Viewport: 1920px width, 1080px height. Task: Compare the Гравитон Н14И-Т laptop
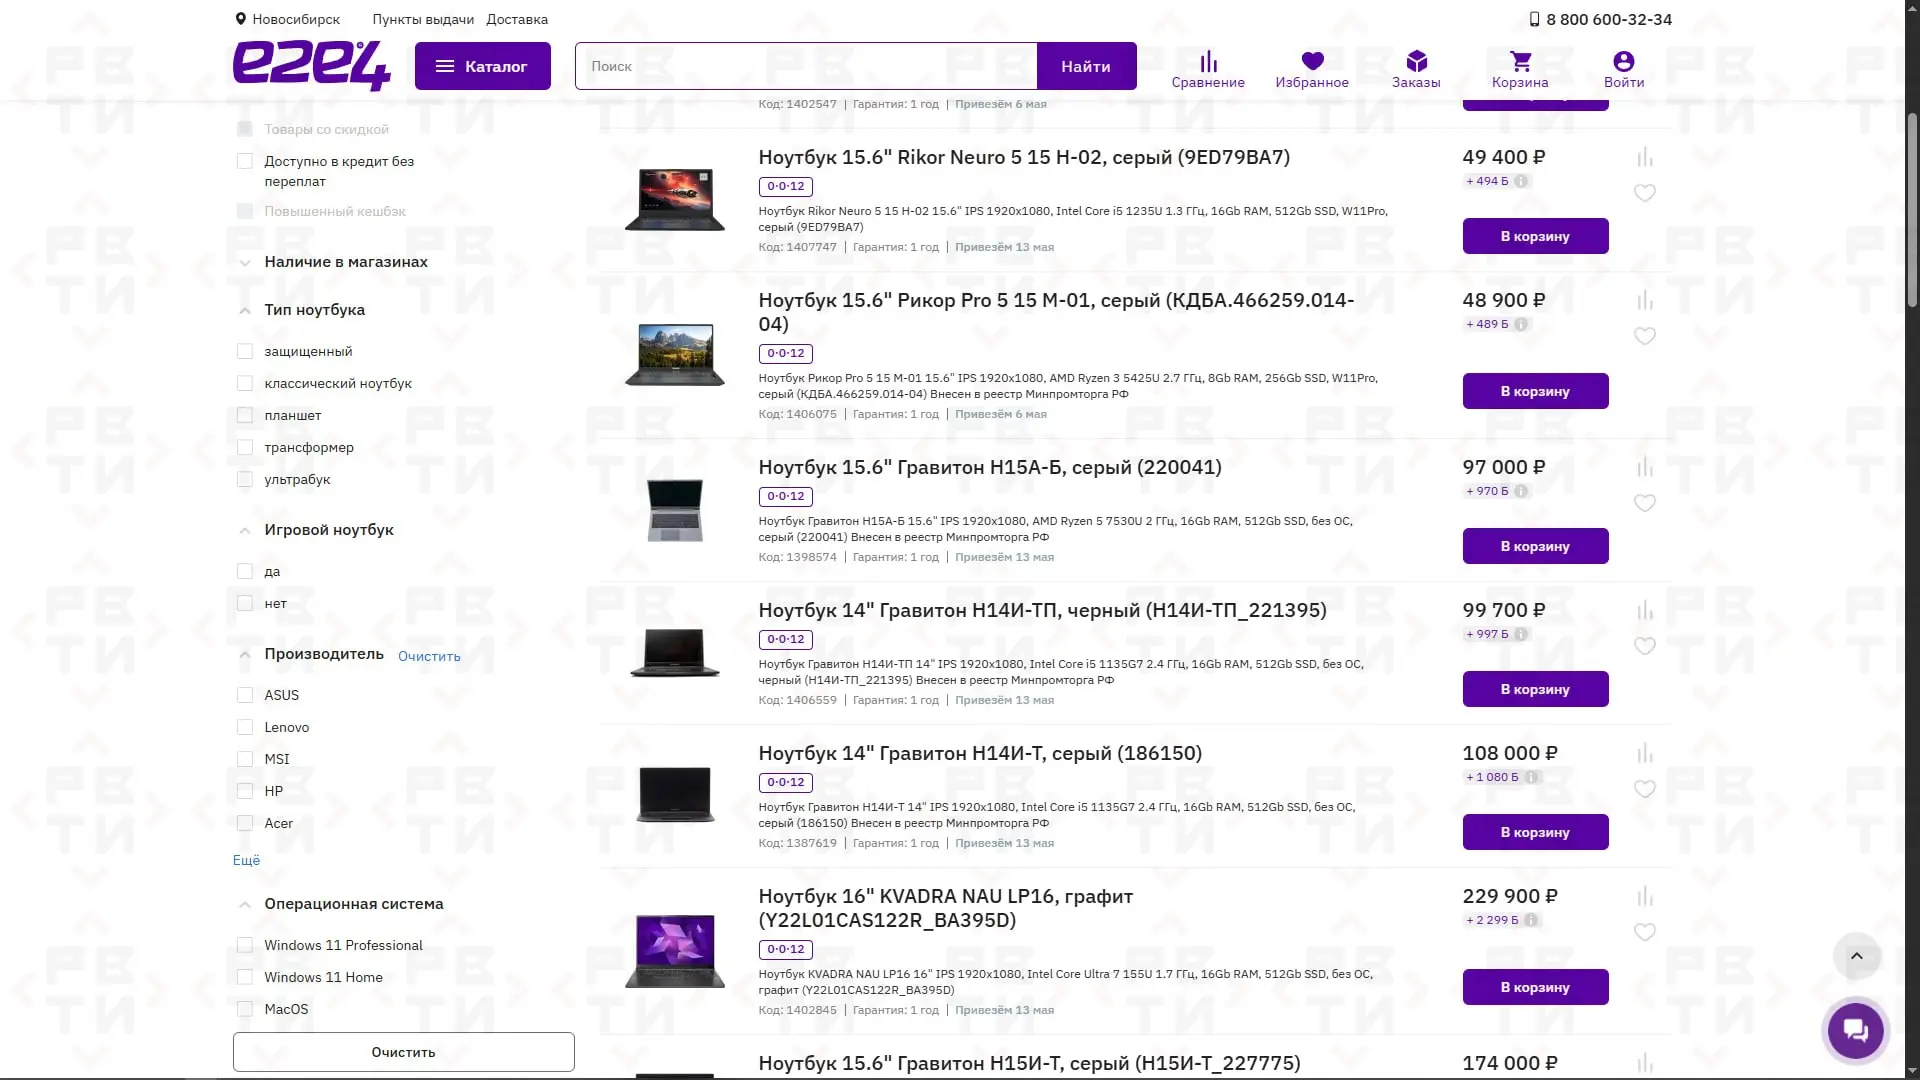click(x=1645, y=753)
